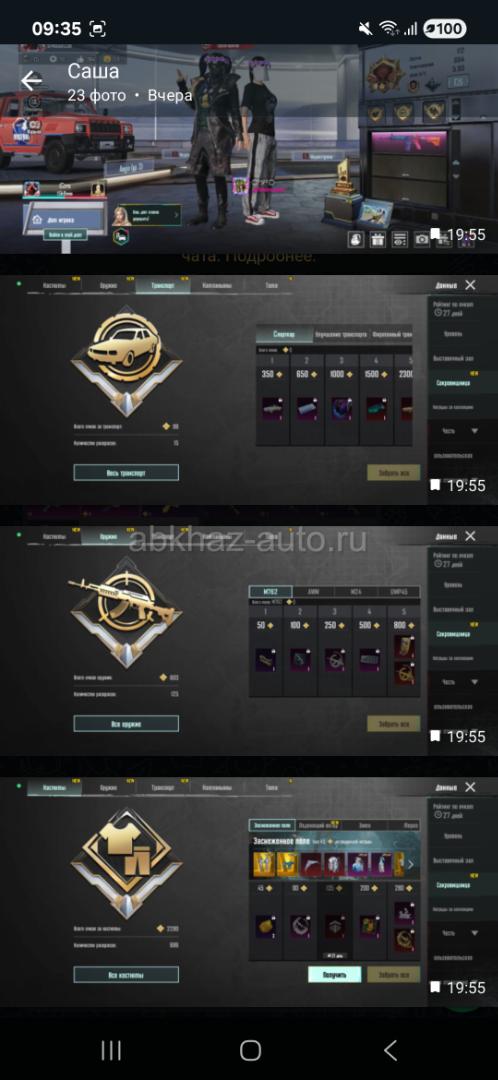Screen dimensions: 498x1080
Task: Open the Android recent apps button
Action: pyautogui.click(x=111, y=1050)
